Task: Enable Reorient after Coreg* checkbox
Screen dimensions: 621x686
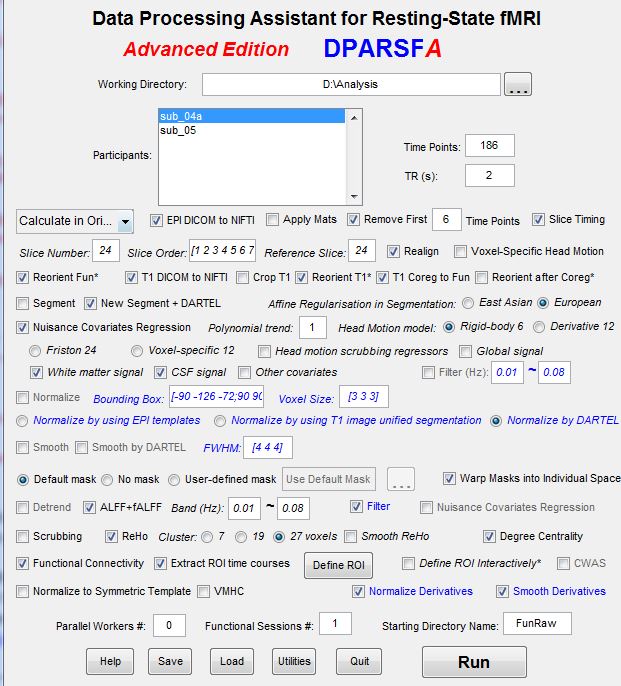Action: (x=481, y=278)
